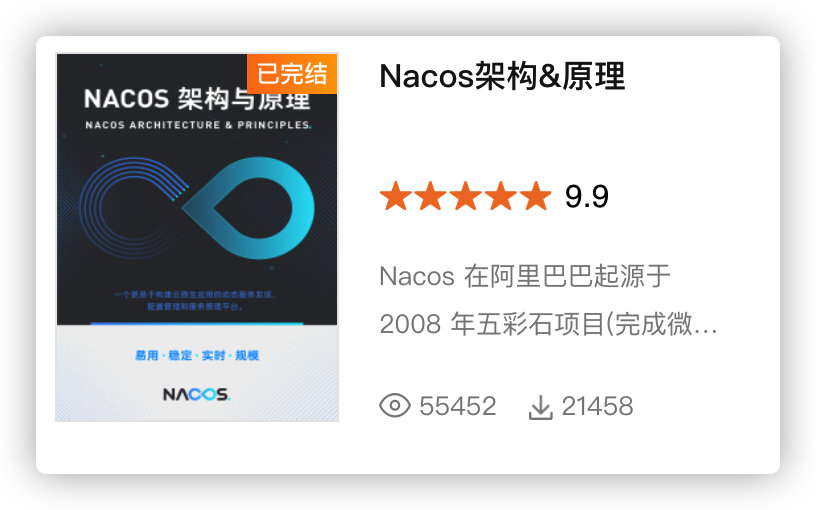
Task: Open the Nacos book description text
Action: pyautogui.click(x=549, y=300)
